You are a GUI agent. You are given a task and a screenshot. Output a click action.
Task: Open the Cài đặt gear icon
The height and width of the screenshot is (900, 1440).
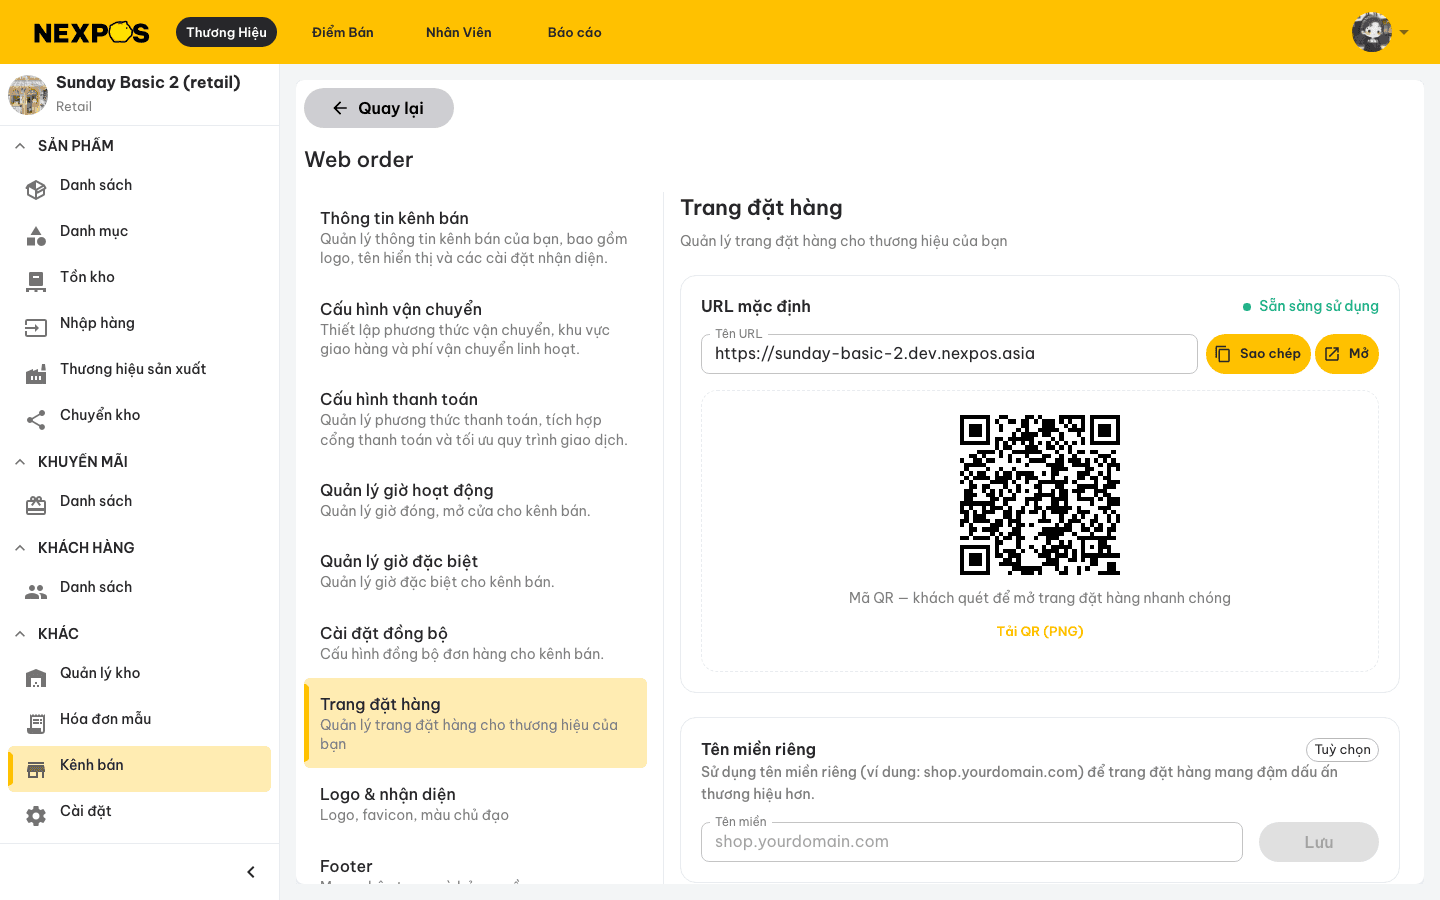tap(36, 816)
